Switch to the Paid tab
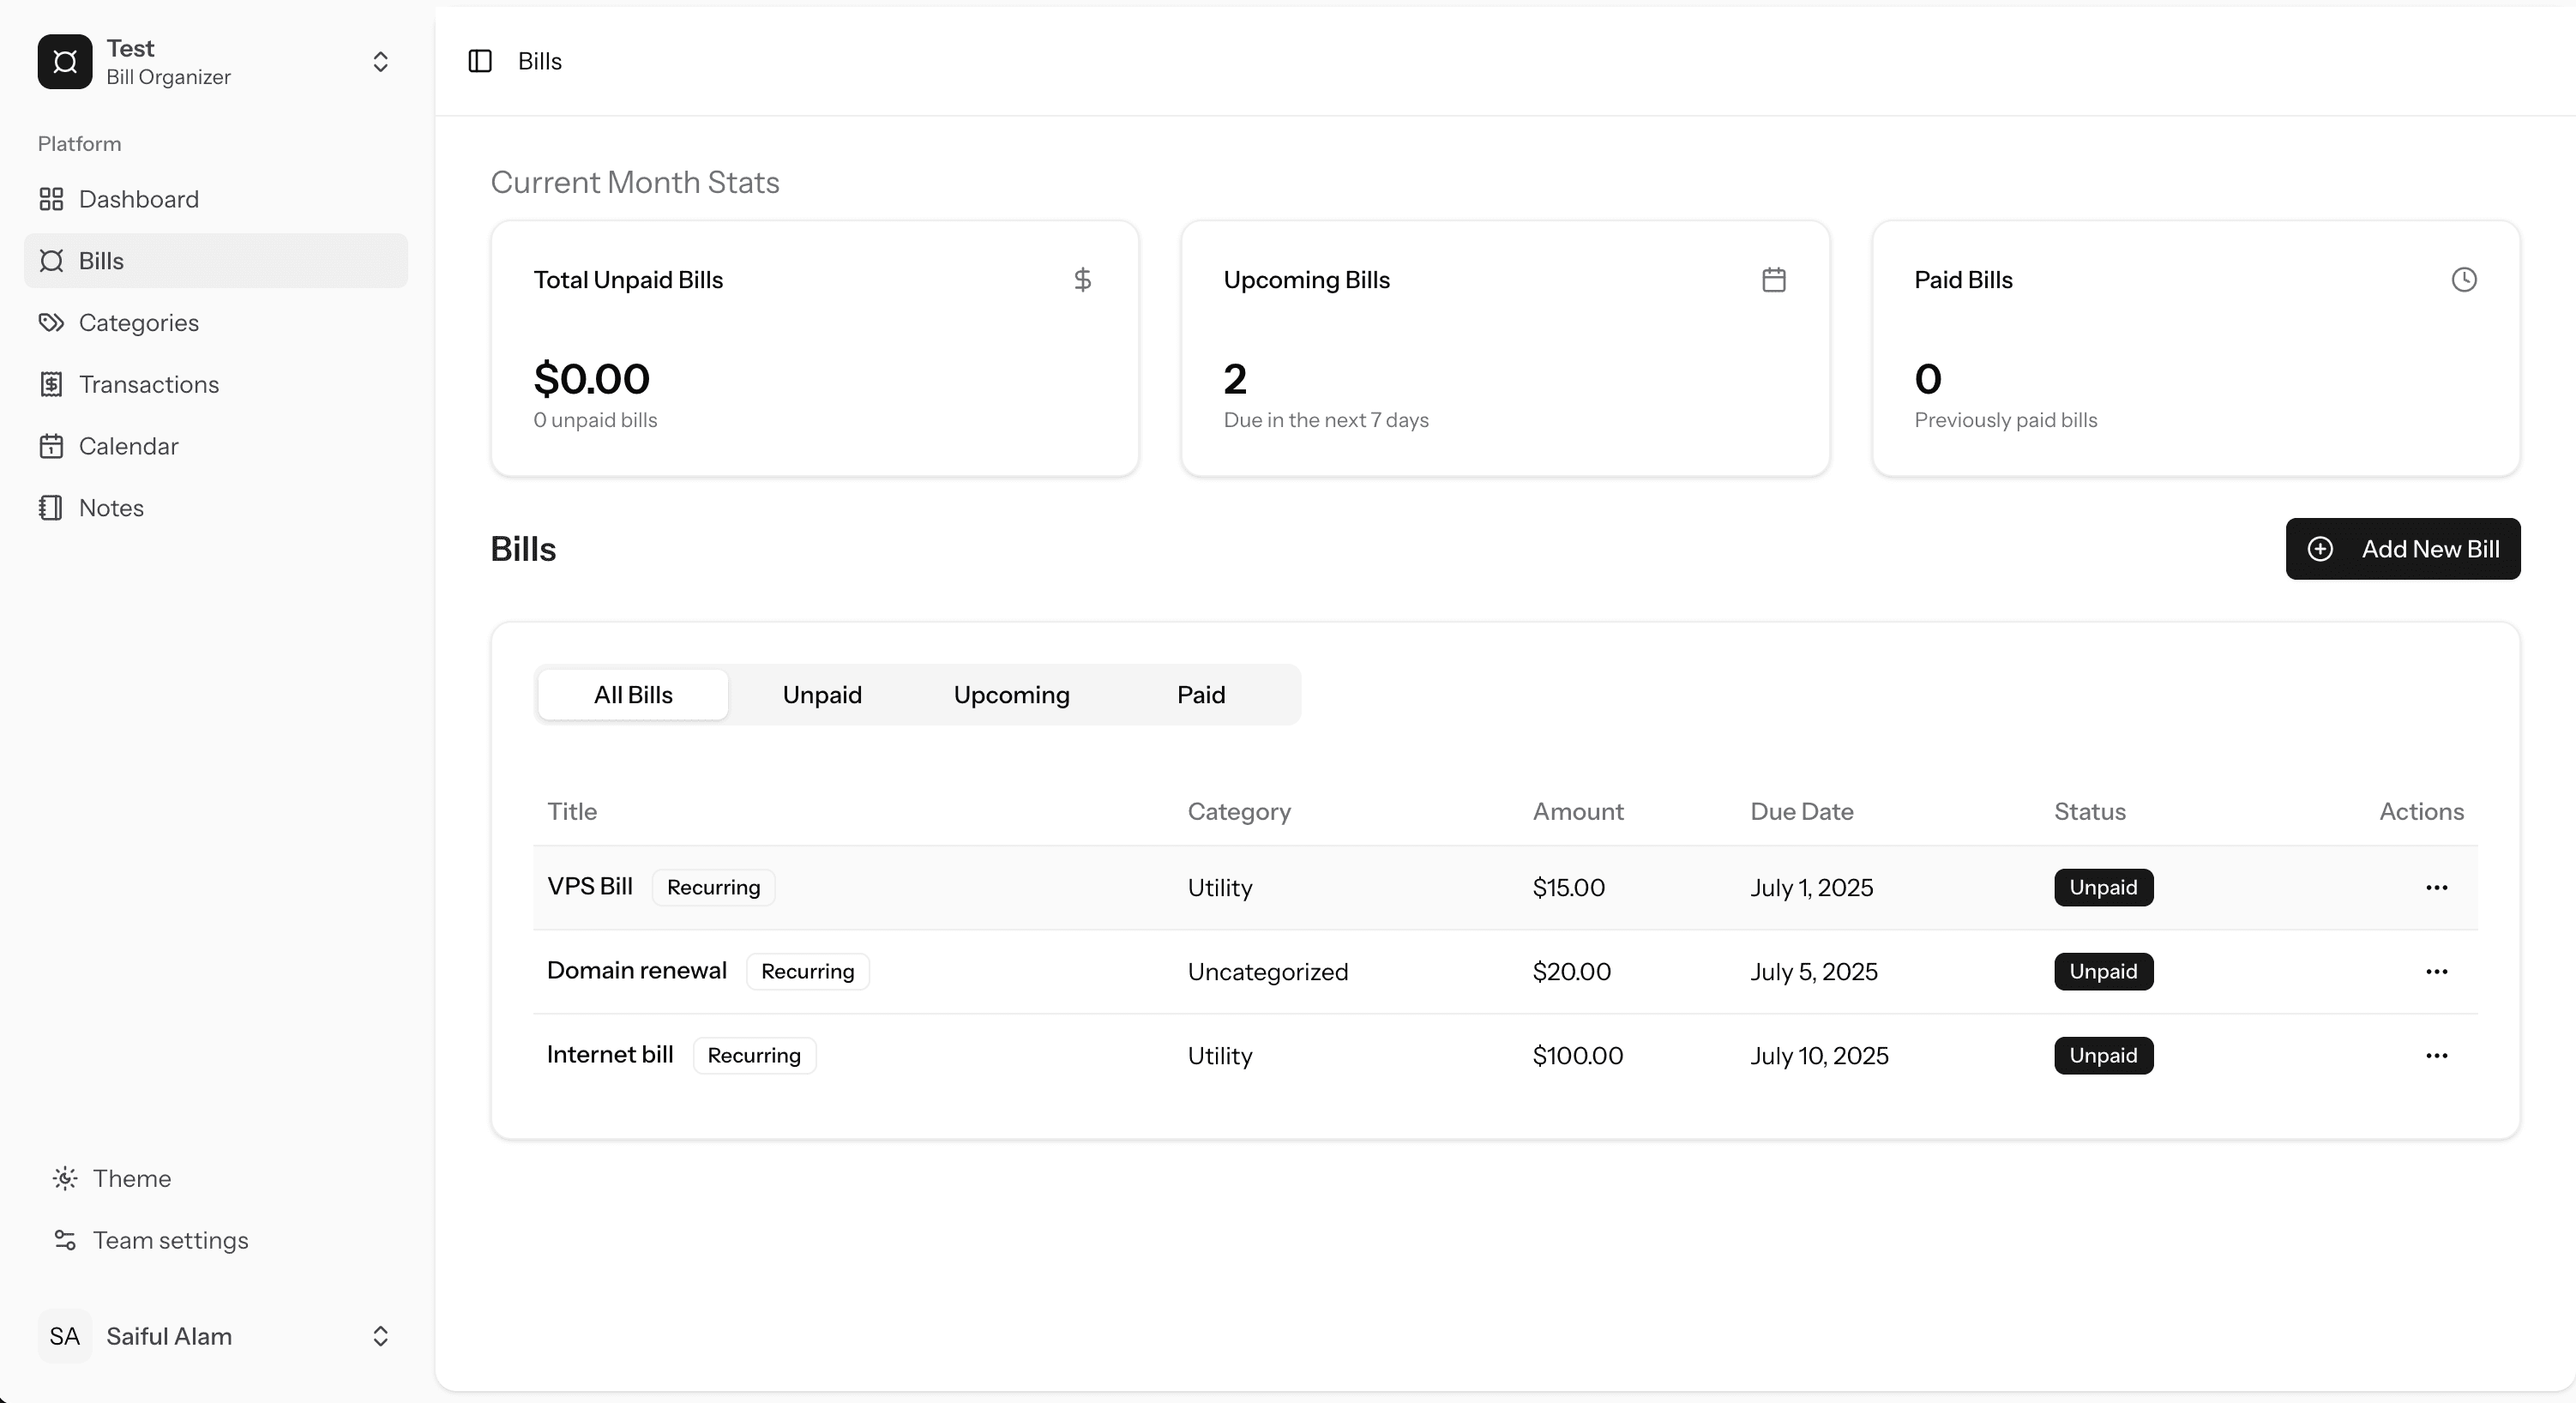The image size is (2576, 1403). (x=1201, y=695)
